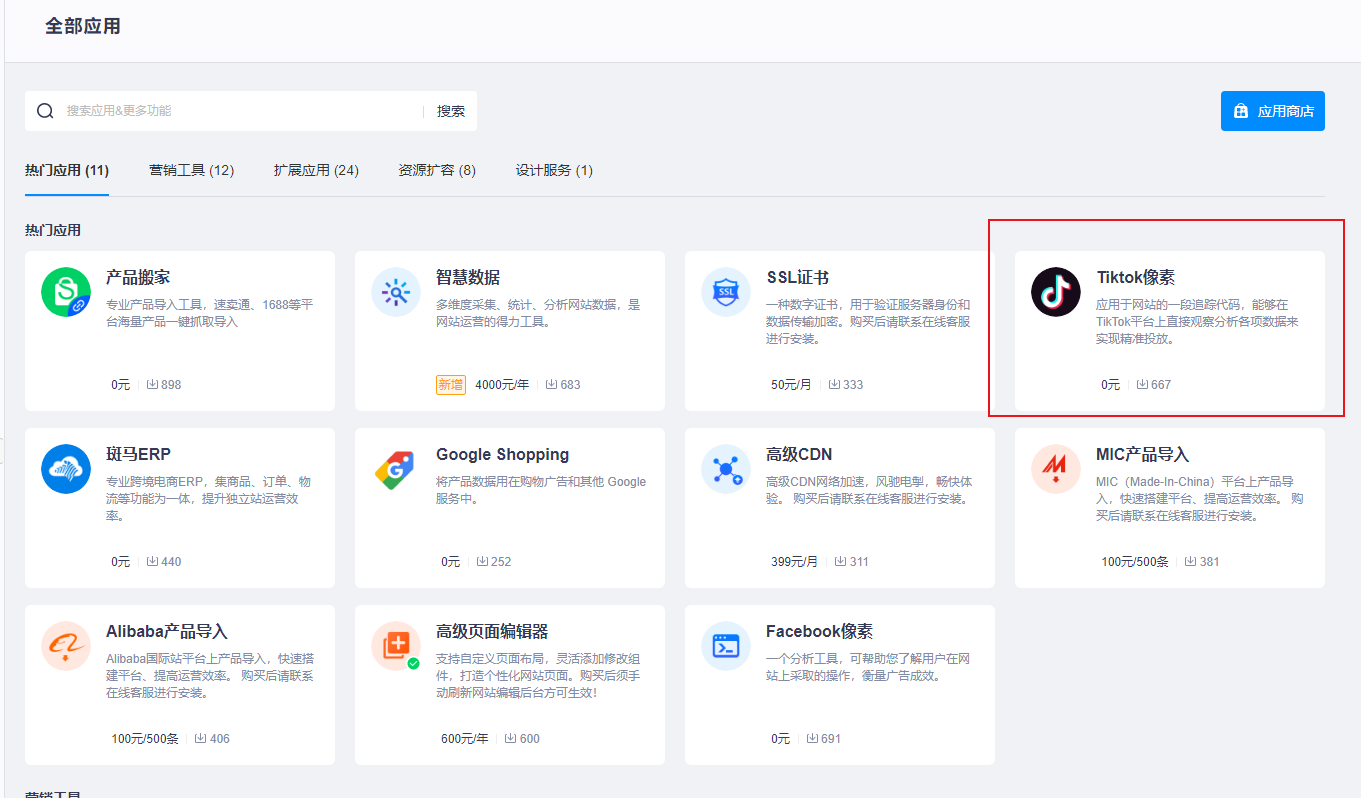The width and height of the screenshot is (1361, 798).
Task: Click the 4000元/年 price text
Action: 502,384
